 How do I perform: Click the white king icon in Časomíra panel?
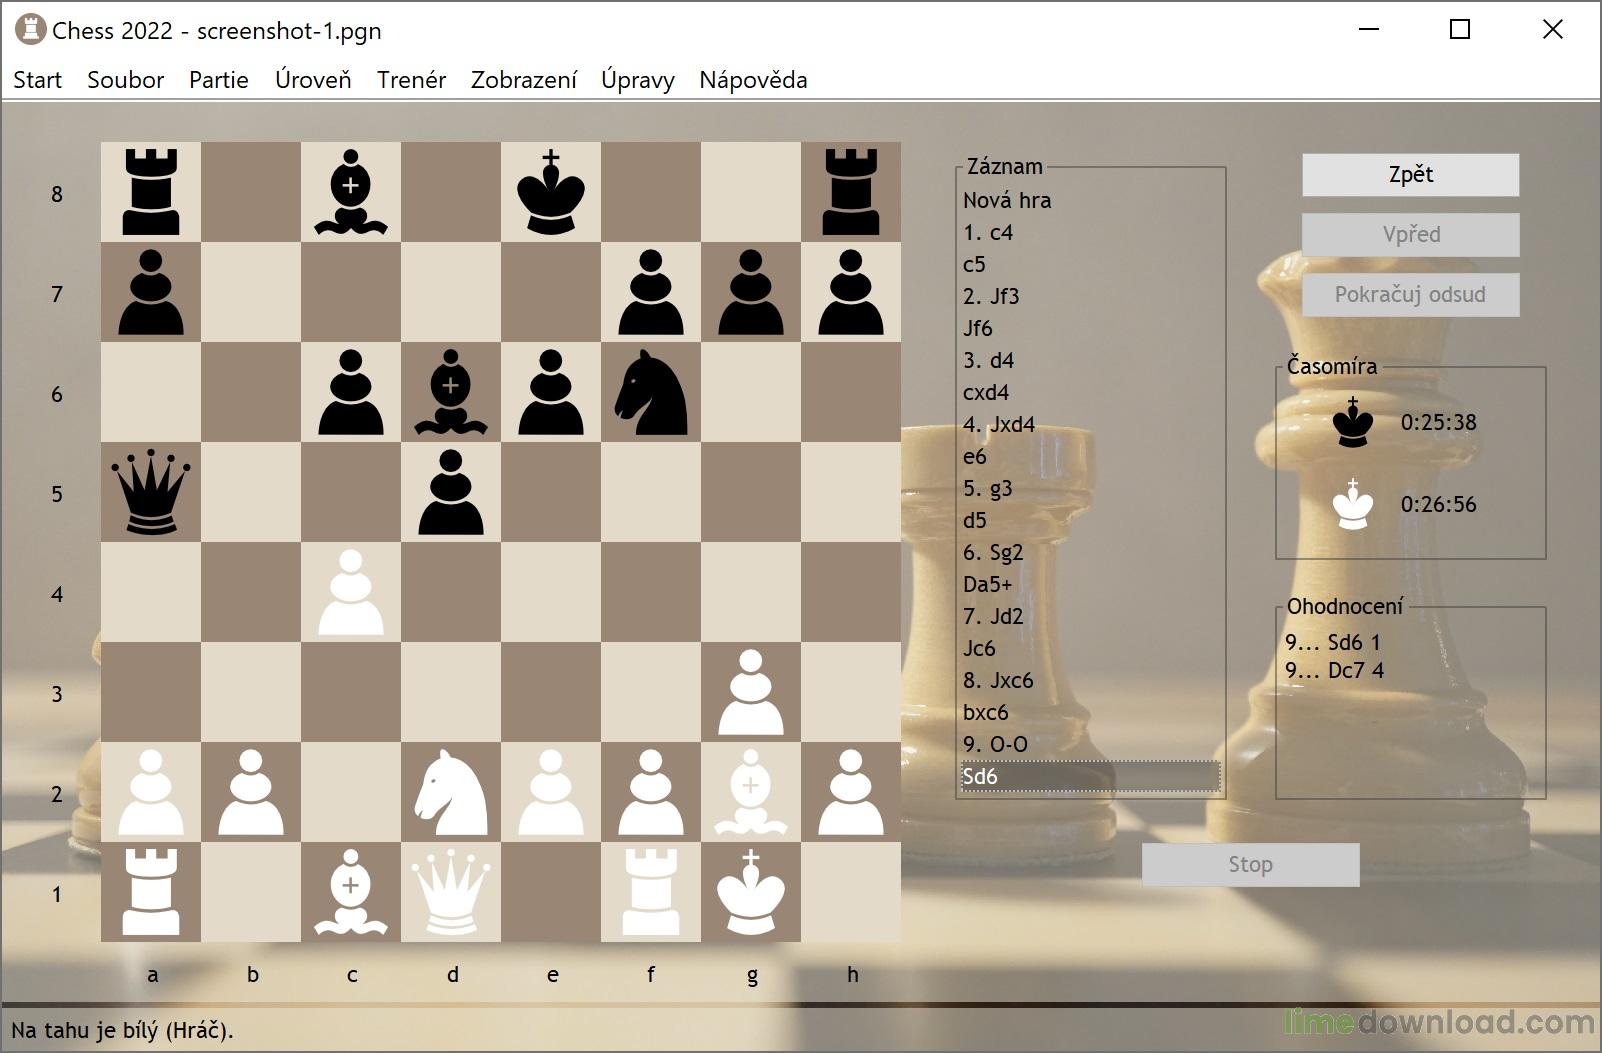point(1352,505)
